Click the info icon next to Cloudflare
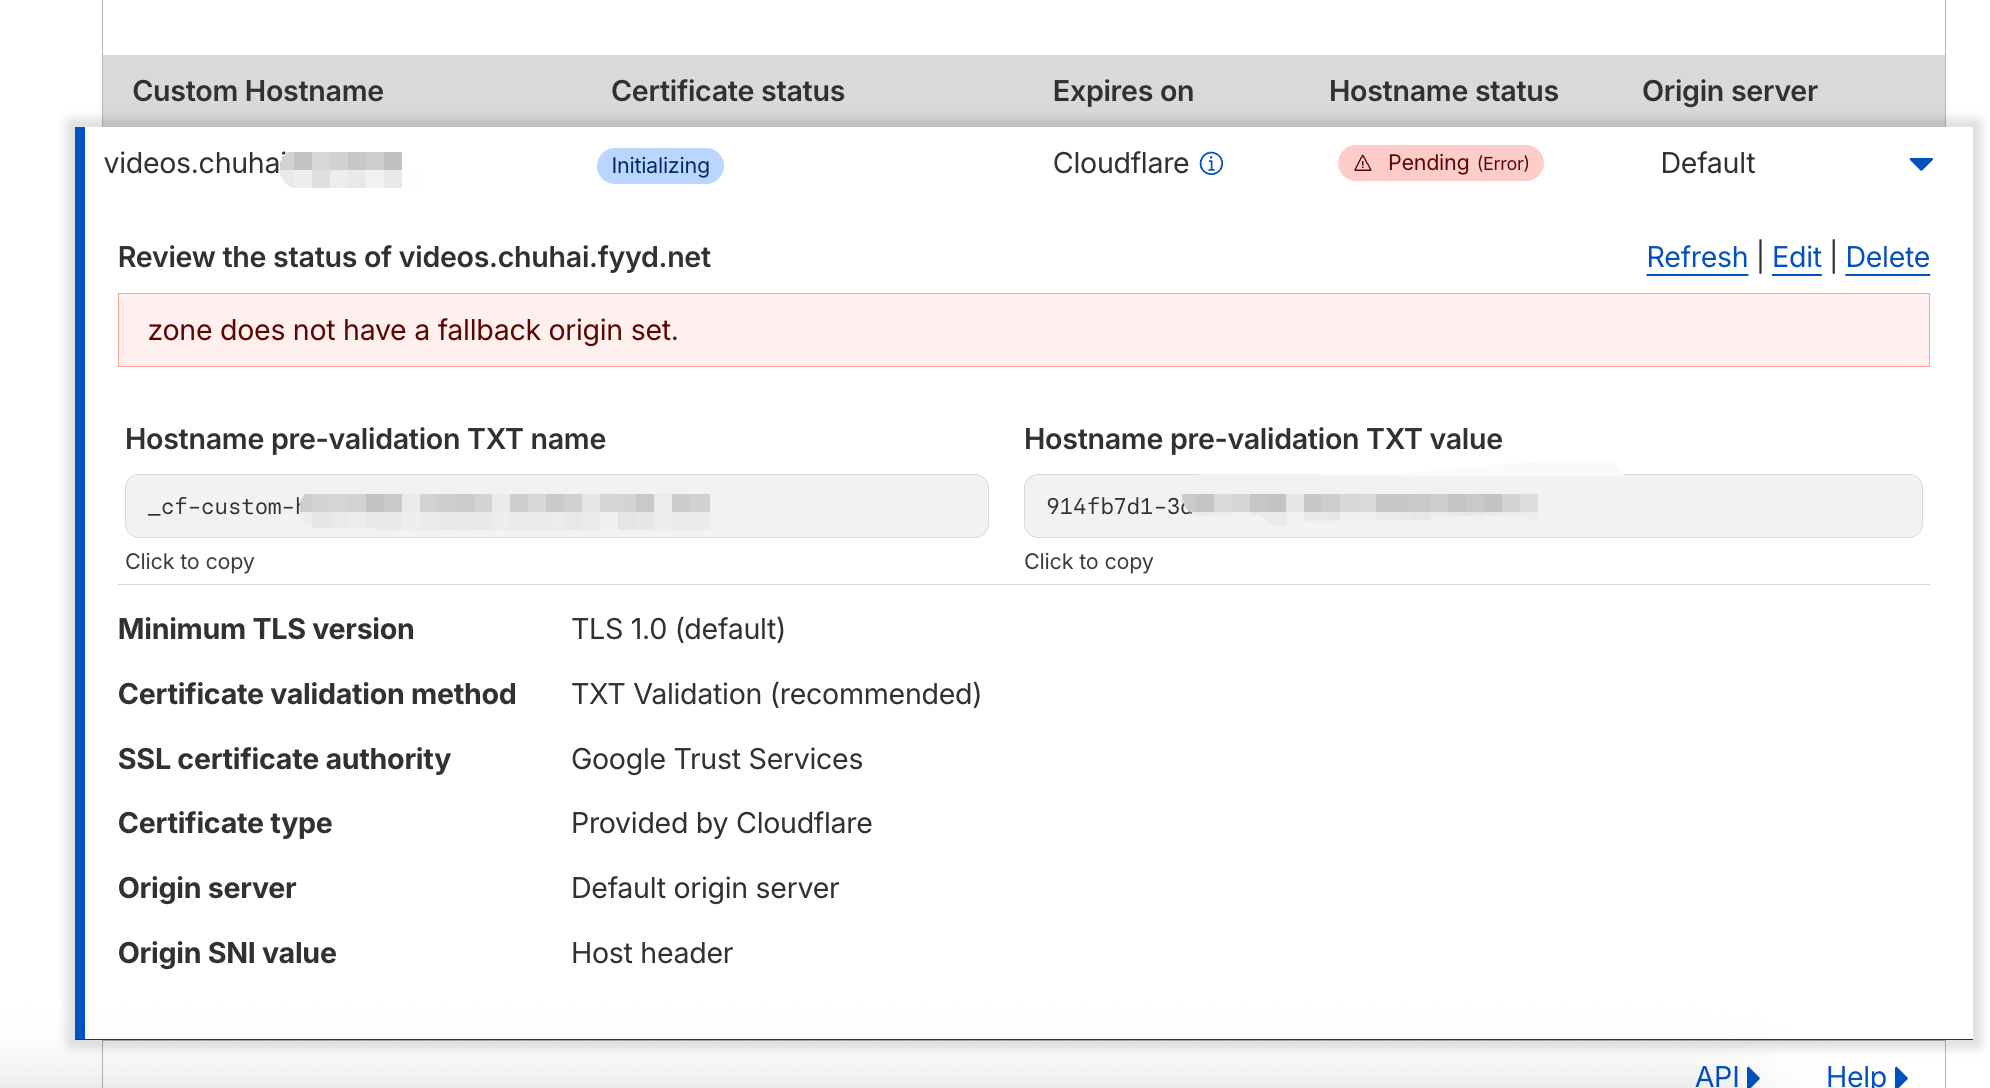The image size is (1990, 1088). (x=1211, y=163)
